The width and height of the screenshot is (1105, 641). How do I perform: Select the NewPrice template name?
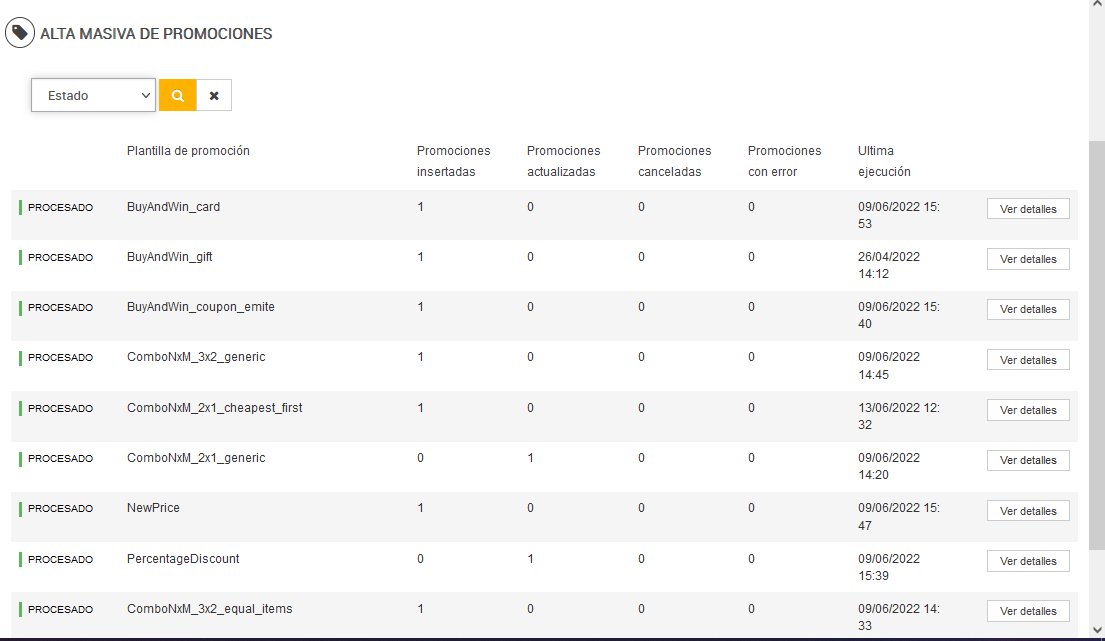pyautogui.click(x=153, y=508)
